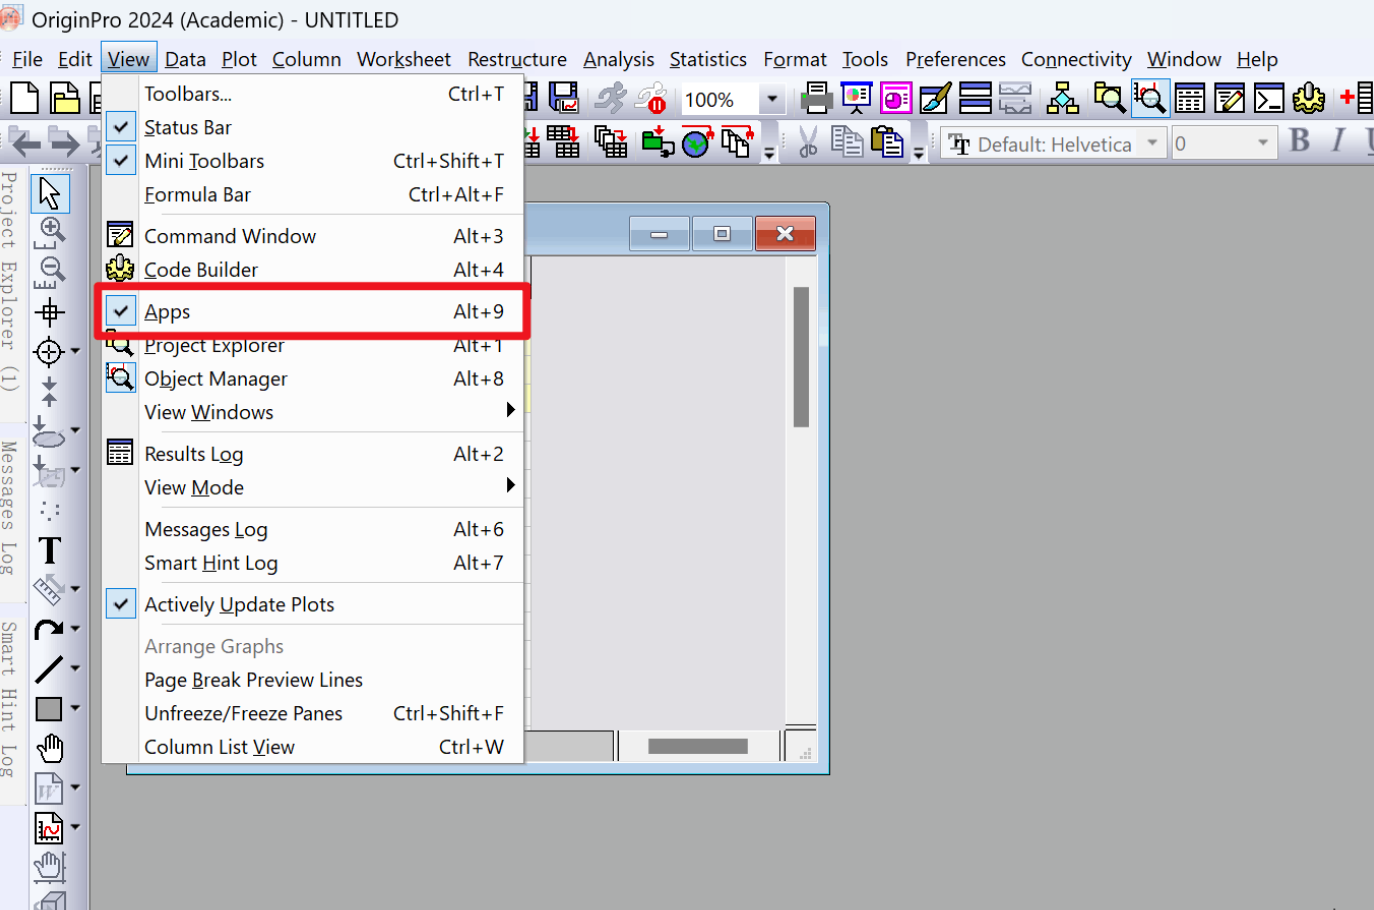Viewport: 1374px width, 910px height.
Task: Click the globe Import from Web icon
Action: (697, 142)
